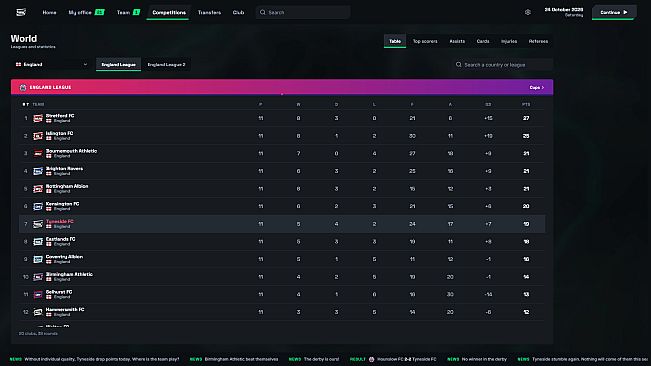The image size is (651, 366).
Task: Click Selhurst FC team name
Action: click(59, 292)
